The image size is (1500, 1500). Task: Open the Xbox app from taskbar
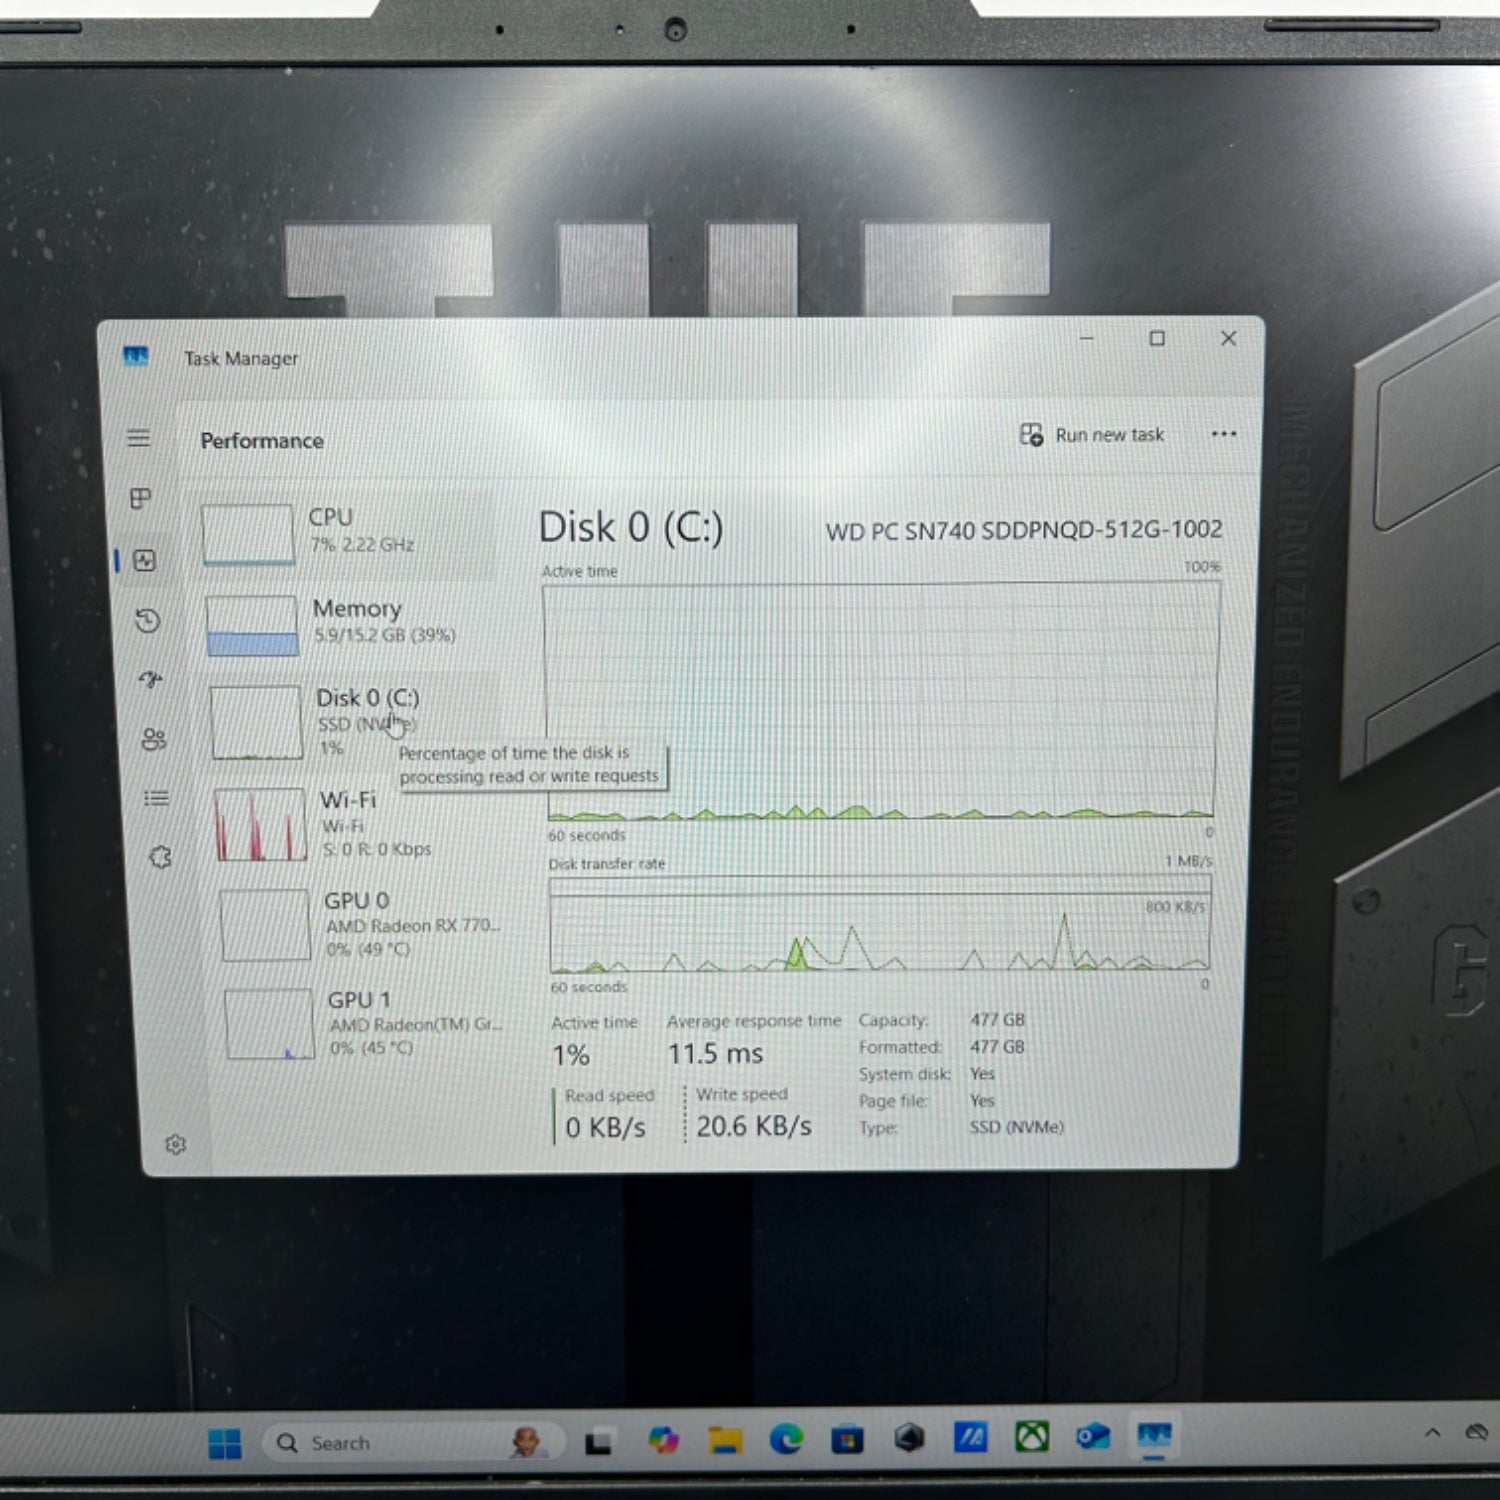click(x=1032, y=1438)
